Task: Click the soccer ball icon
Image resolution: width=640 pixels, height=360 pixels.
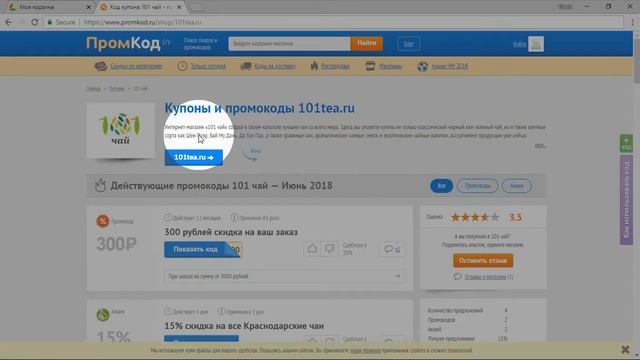Action: click(422, 66)
